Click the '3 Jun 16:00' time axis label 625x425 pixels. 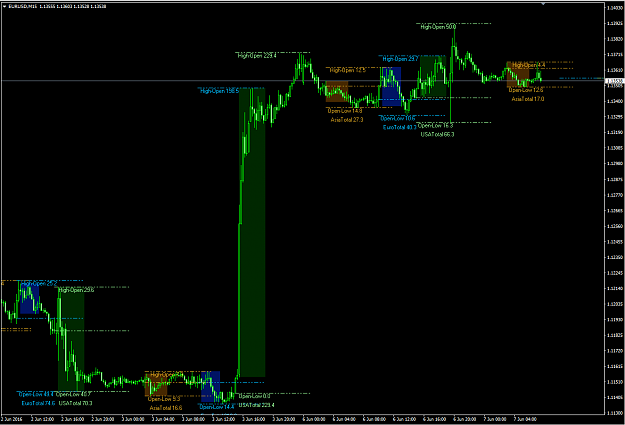click(x=254, y=419)
